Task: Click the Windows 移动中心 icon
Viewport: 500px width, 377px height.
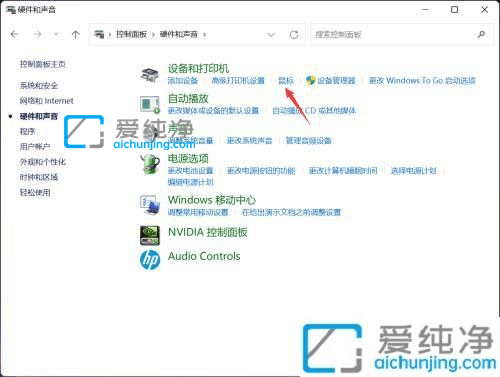Action: click(150, 205)
